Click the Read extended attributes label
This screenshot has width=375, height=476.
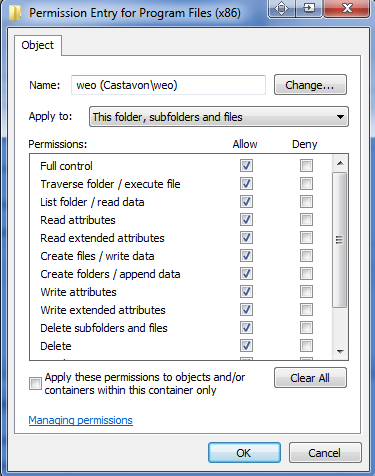(x=102, y=238)
